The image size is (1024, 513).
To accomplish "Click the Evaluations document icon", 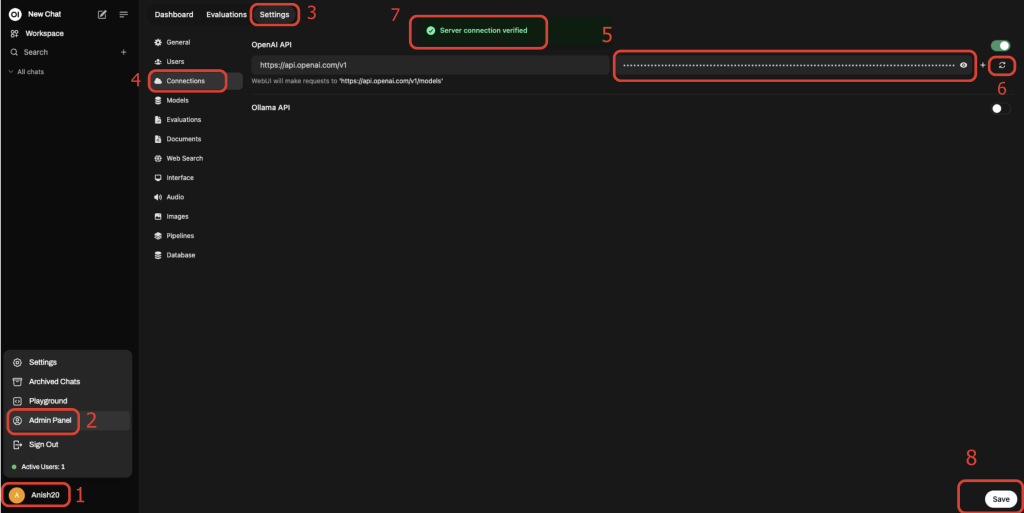I will (x=158, y=119).
